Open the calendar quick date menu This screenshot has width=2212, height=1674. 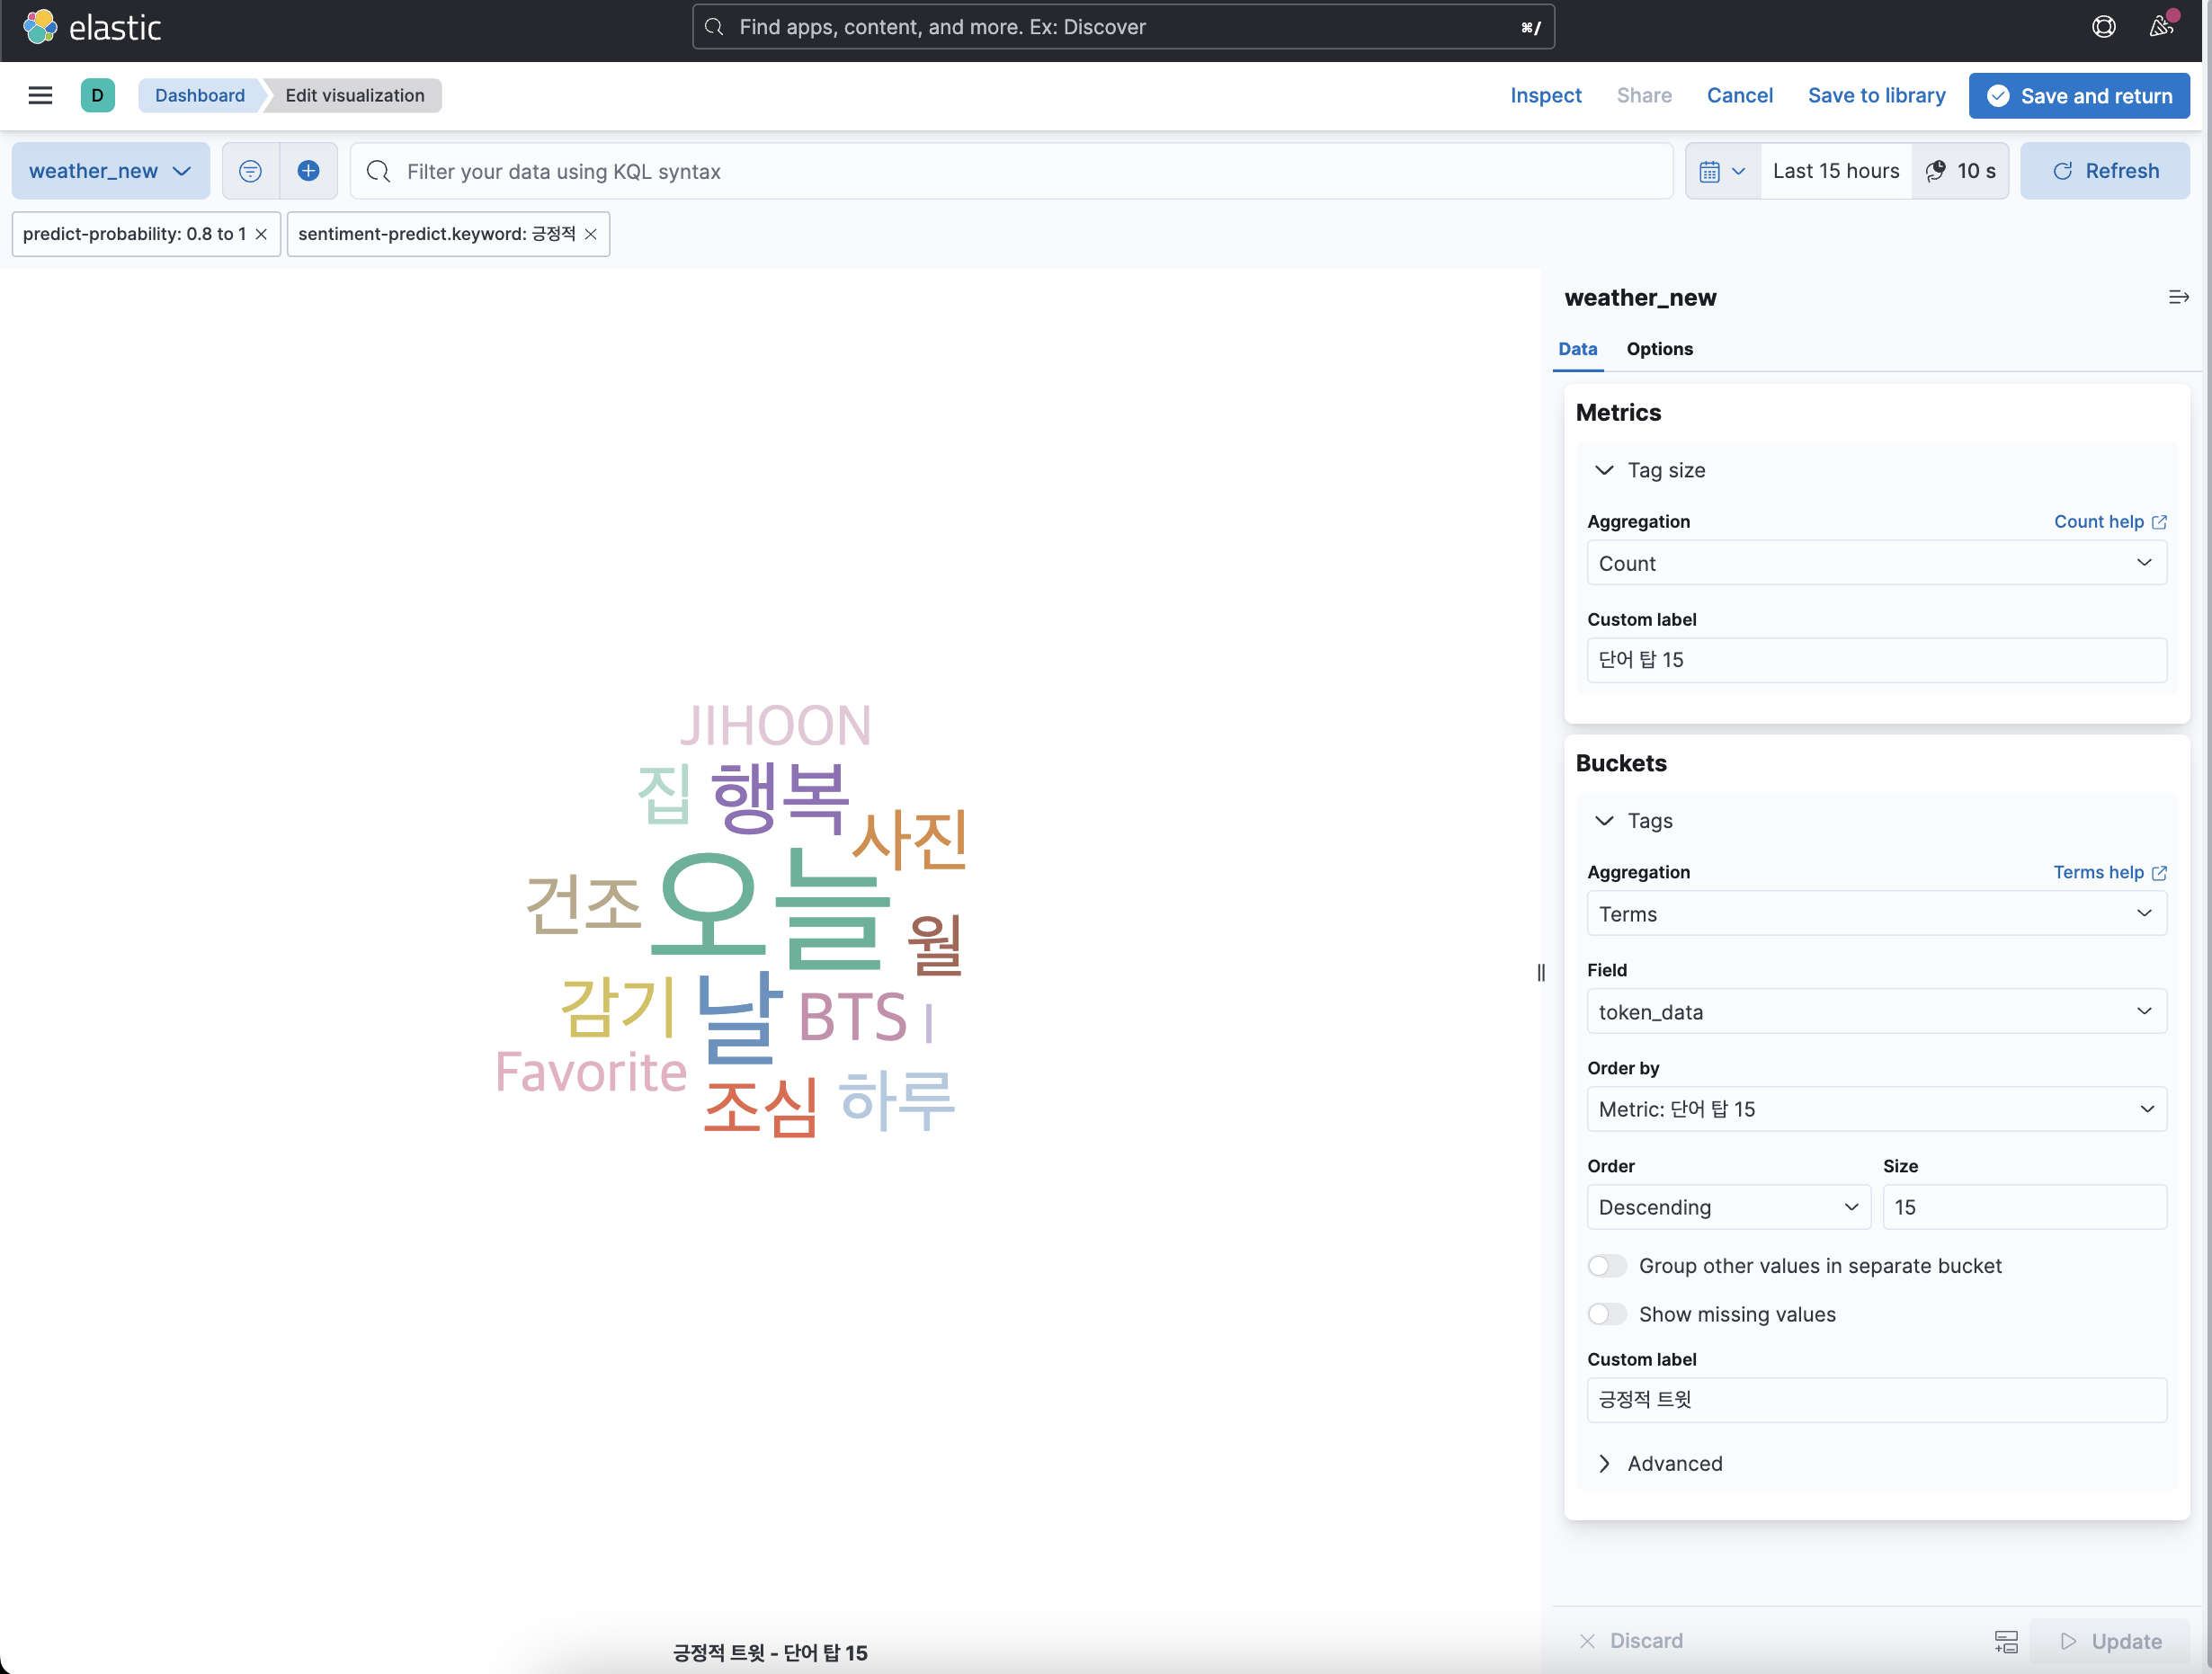(x=1721, y=171)
